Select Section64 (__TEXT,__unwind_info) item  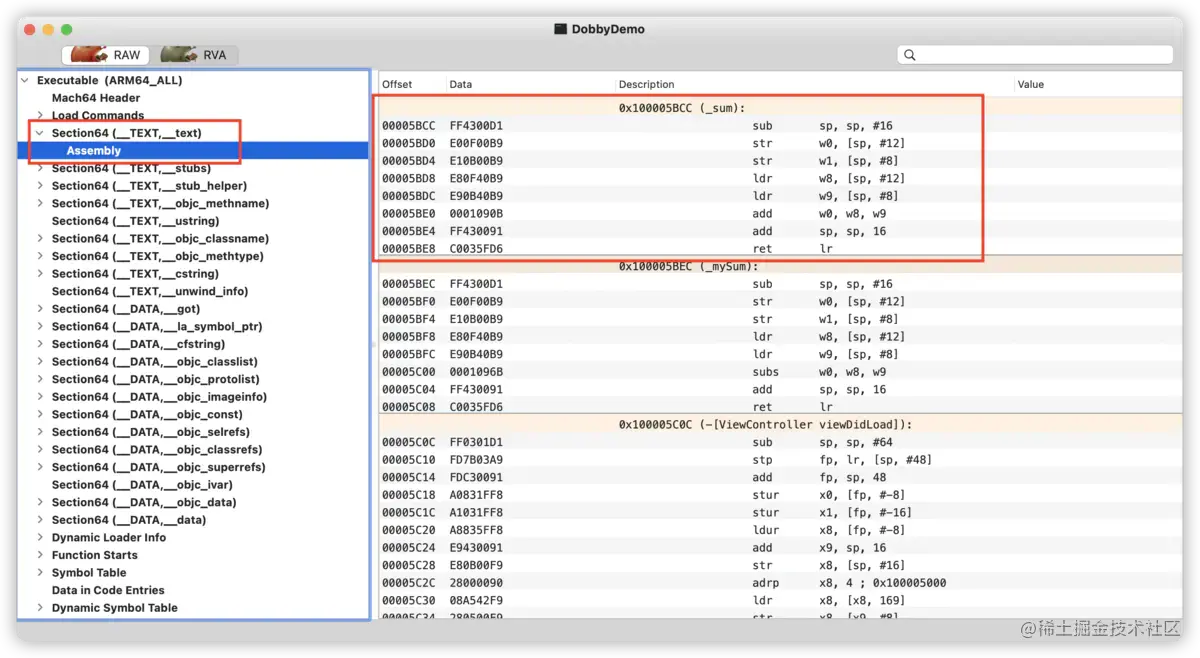click(x=150, y=292)
